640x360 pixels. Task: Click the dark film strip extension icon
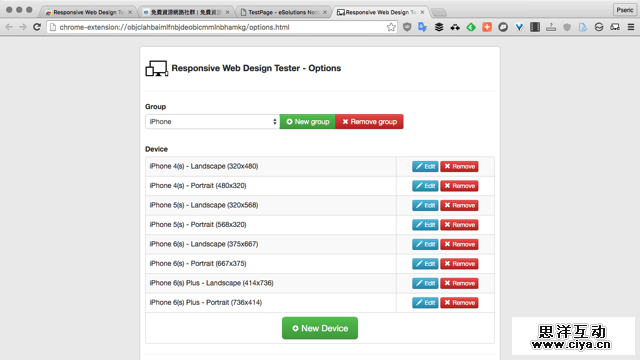click(535, 27)
